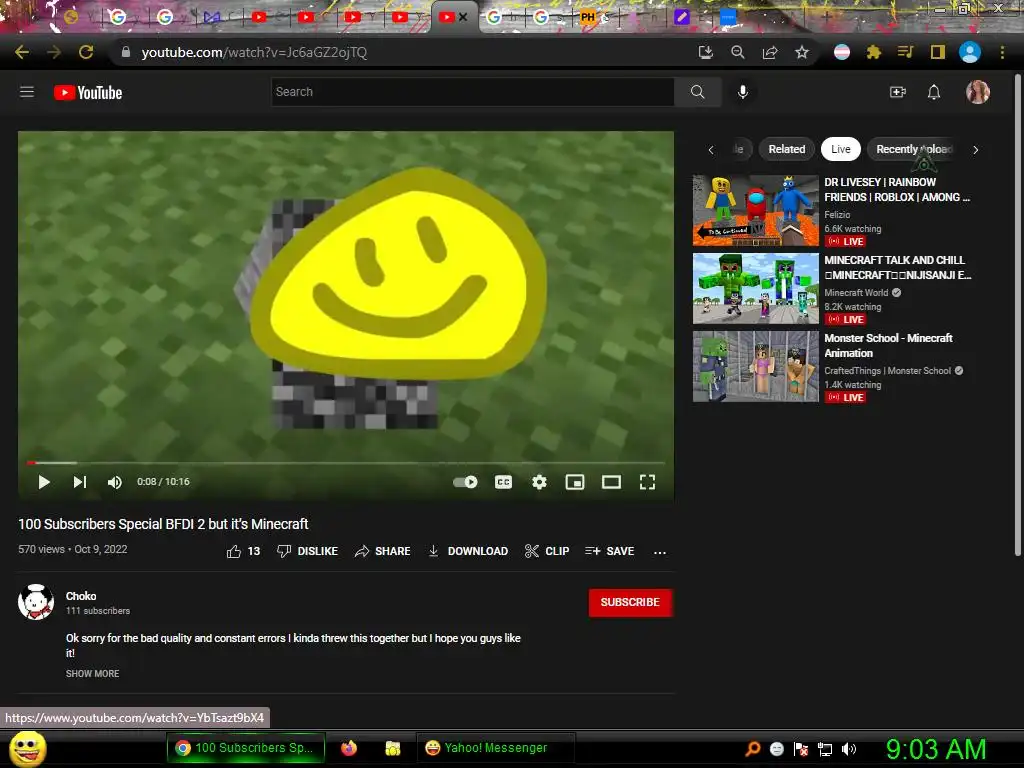Open the more actions ellipsis menu
Screen dimensions: 1024x768
pos(660,552)
